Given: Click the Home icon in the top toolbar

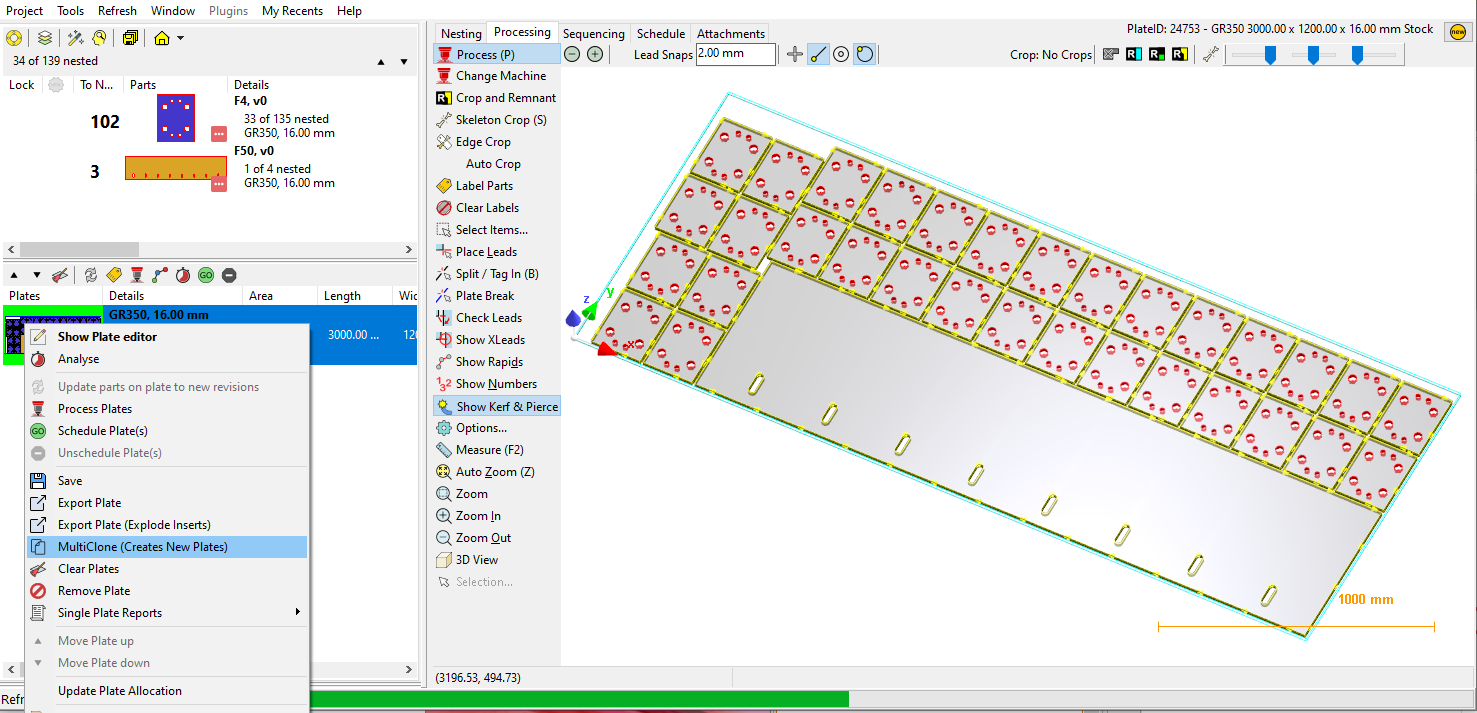Looking at the screenshot, I should pos(164,37).
